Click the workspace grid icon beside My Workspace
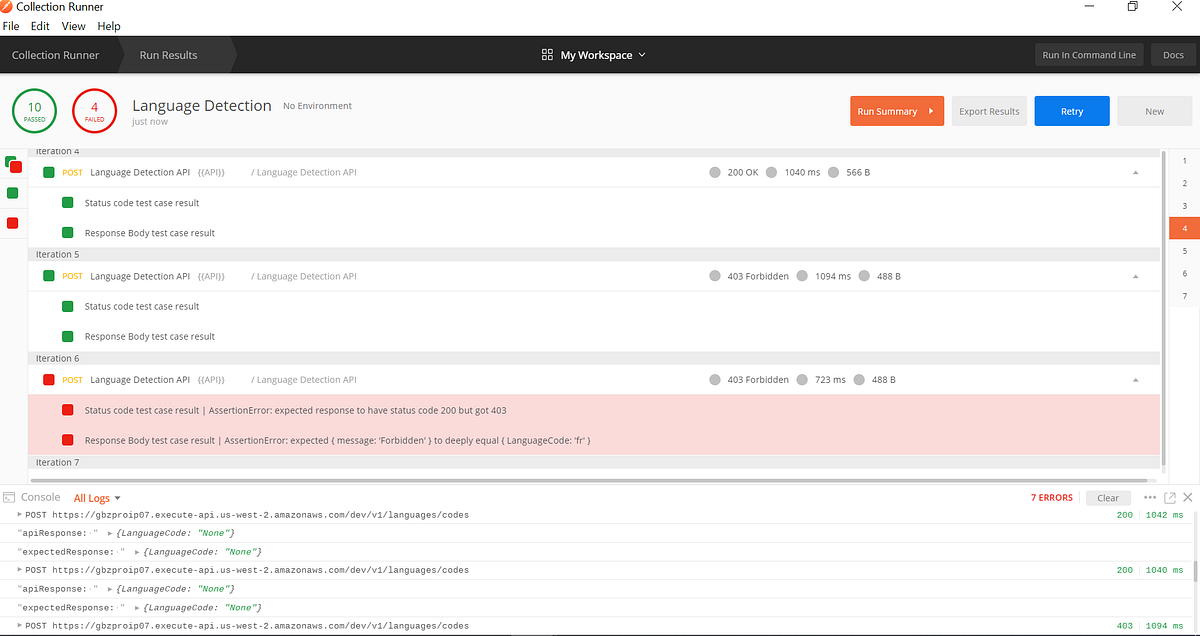The height and width of the screenshot is (636, 1200). coord(545,55)
